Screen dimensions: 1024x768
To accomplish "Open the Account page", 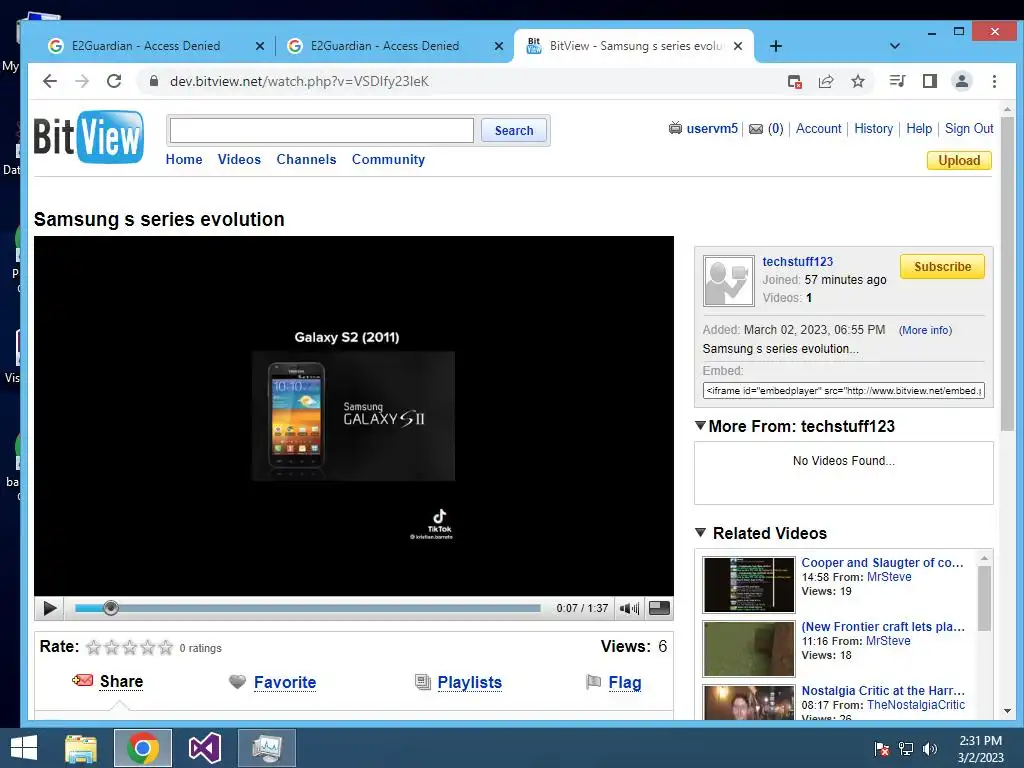I will coord(818,128).
